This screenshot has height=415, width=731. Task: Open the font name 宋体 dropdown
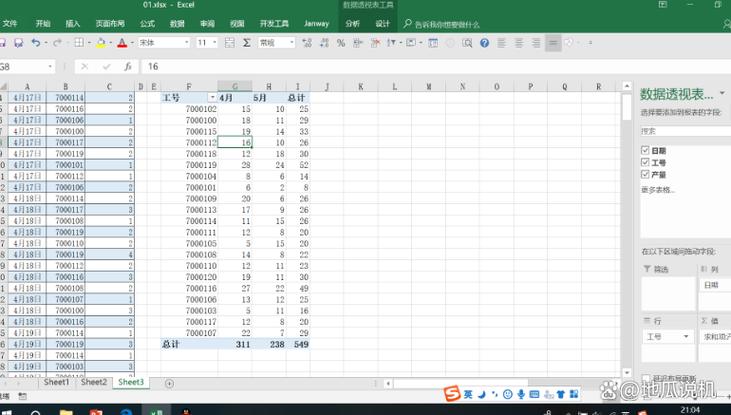point(186,43)
